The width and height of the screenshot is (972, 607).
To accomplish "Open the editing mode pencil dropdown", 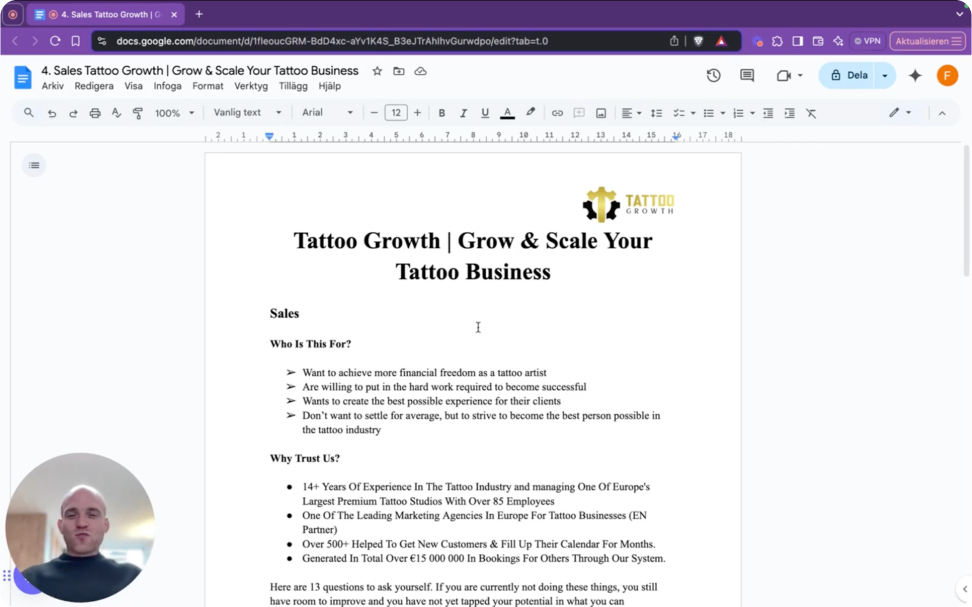I will click(x=899, y=113).
